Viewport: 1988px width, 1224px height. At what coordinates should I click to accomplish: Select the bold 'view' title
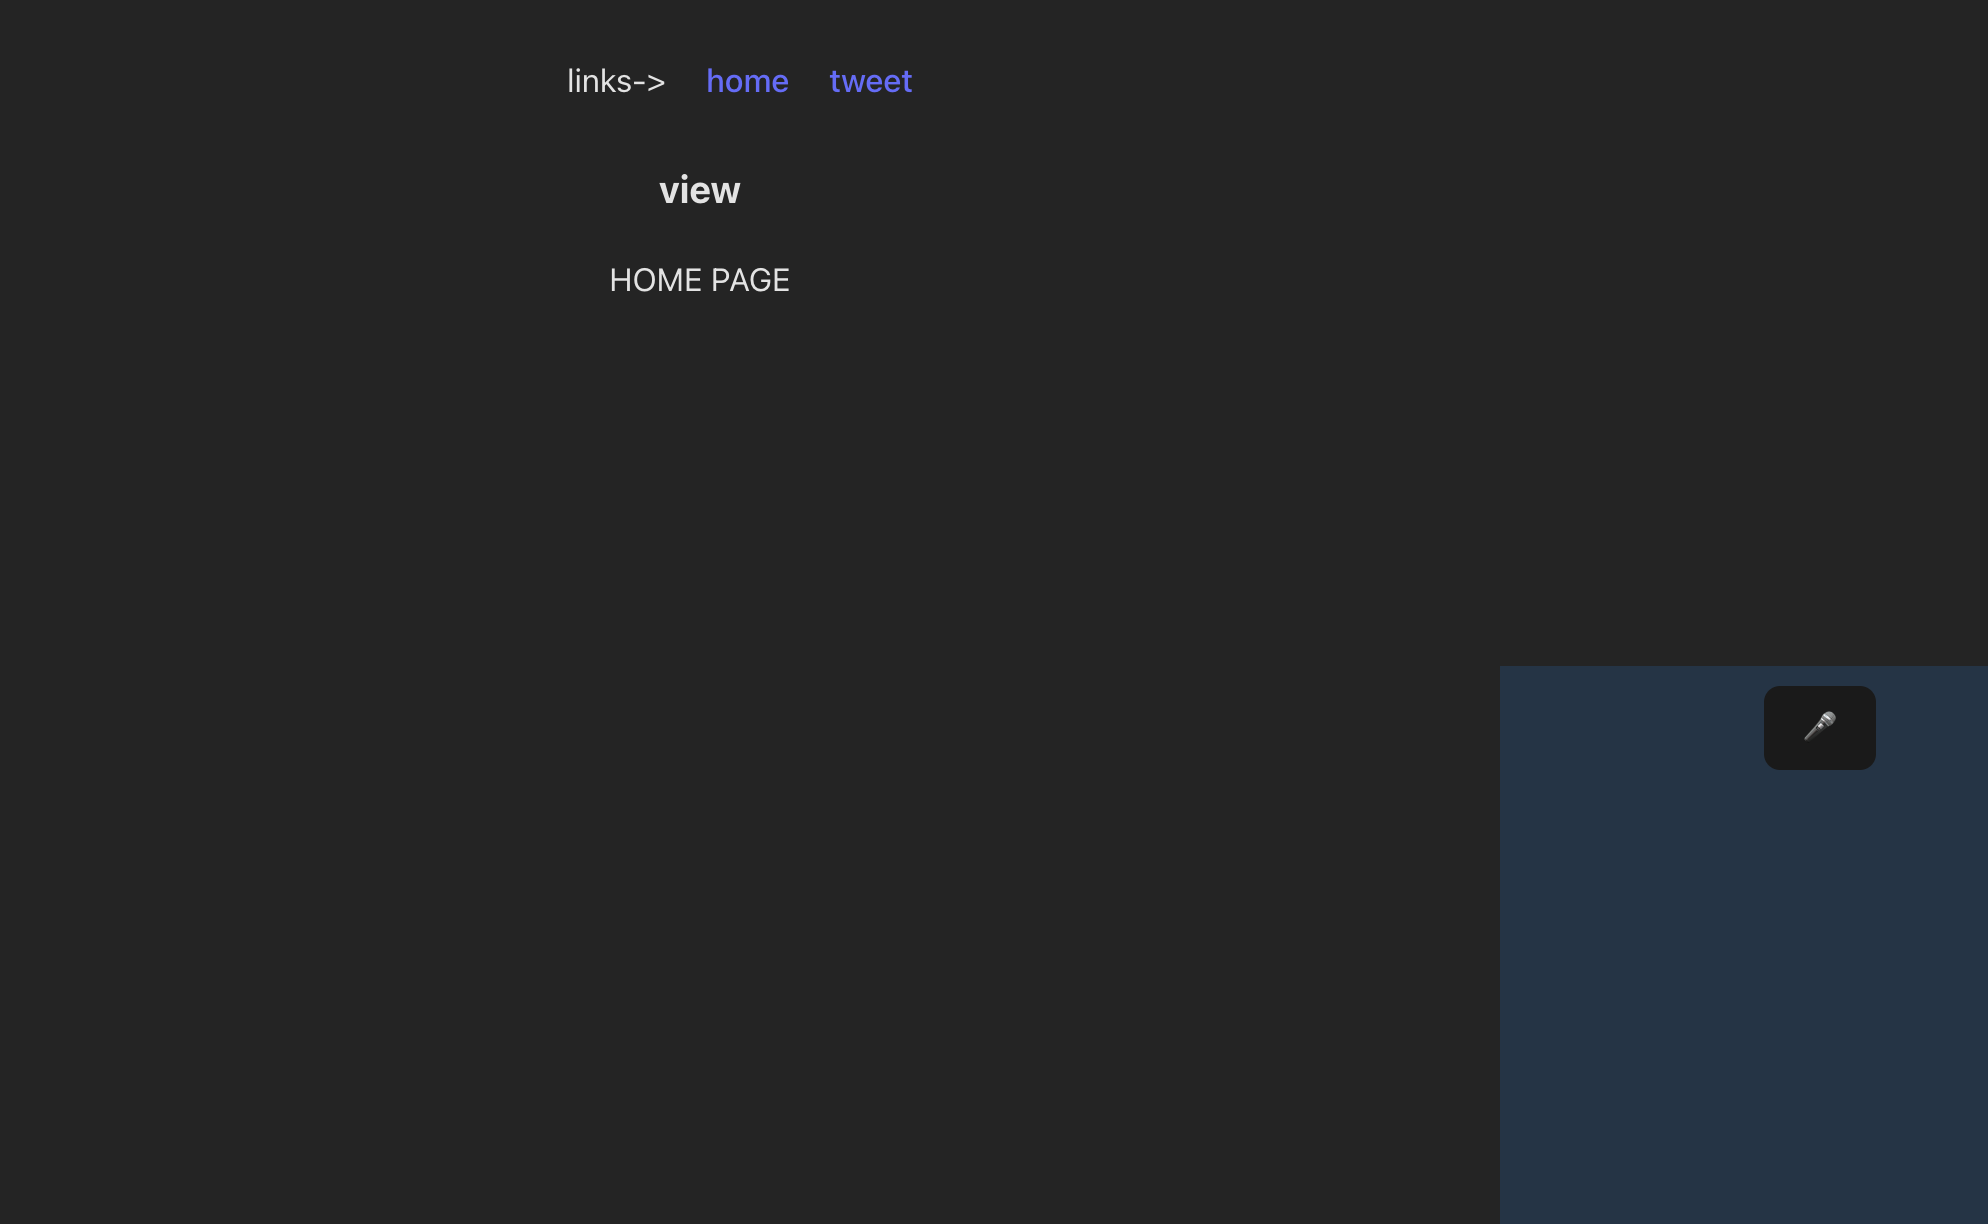pos(699,190)
